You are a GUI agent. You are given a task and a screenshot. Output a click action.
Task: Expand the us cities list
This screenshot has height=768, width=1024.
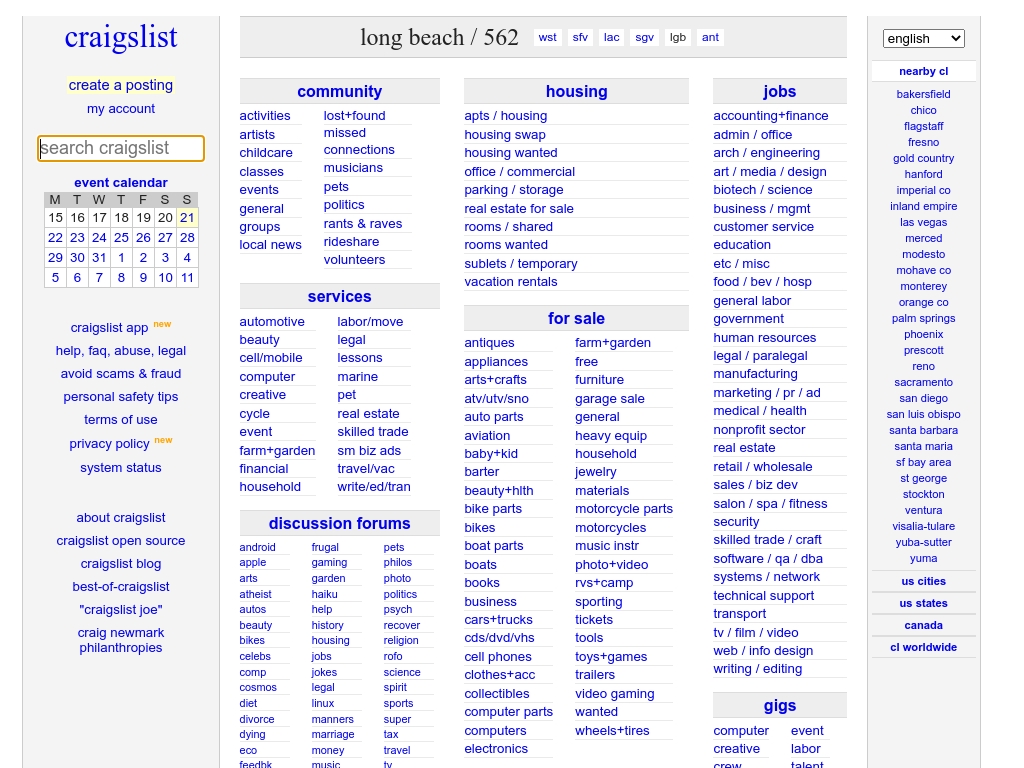[923, 581]
